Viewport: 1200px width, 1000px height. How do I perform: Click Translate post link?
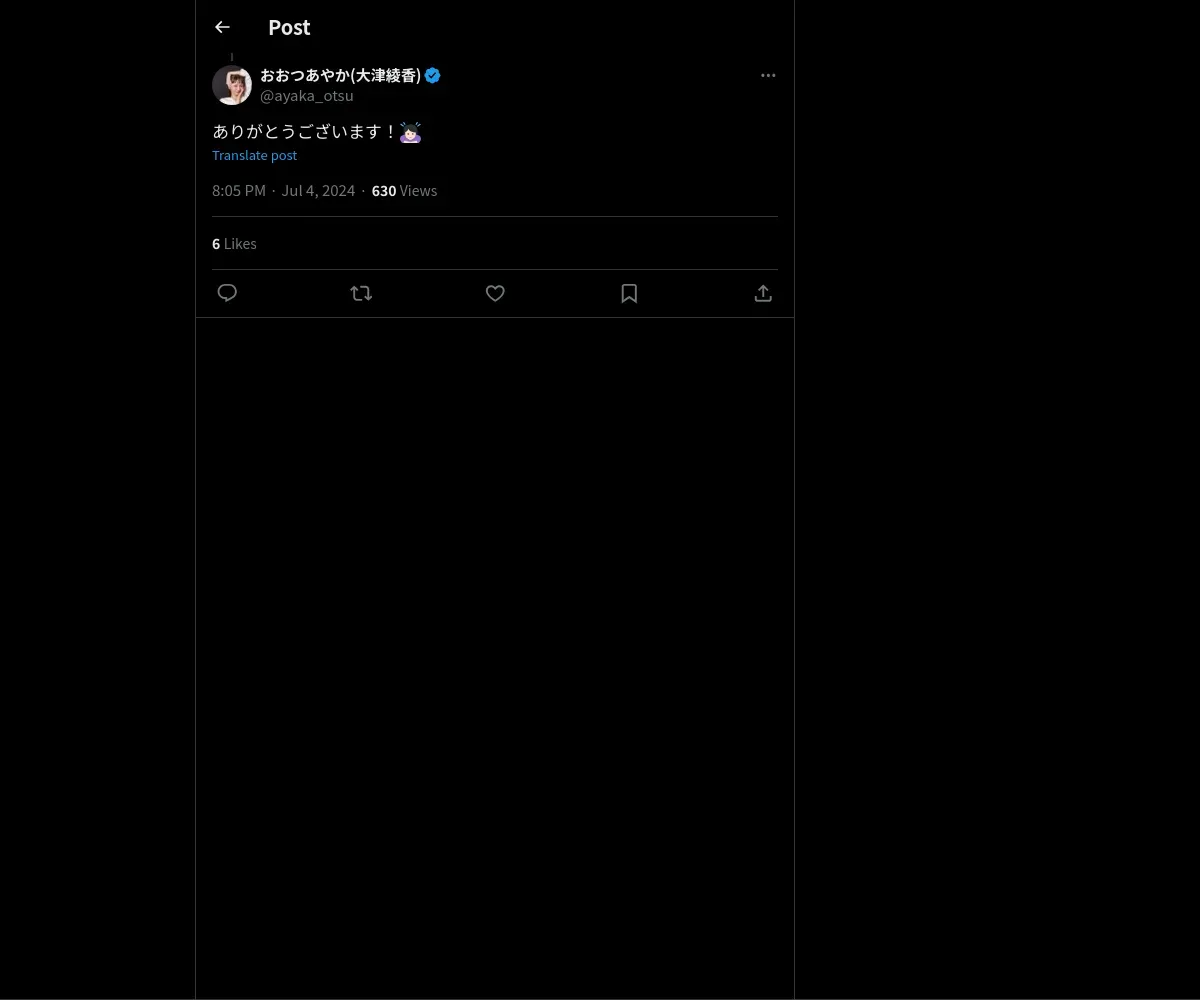click(254, 155)
